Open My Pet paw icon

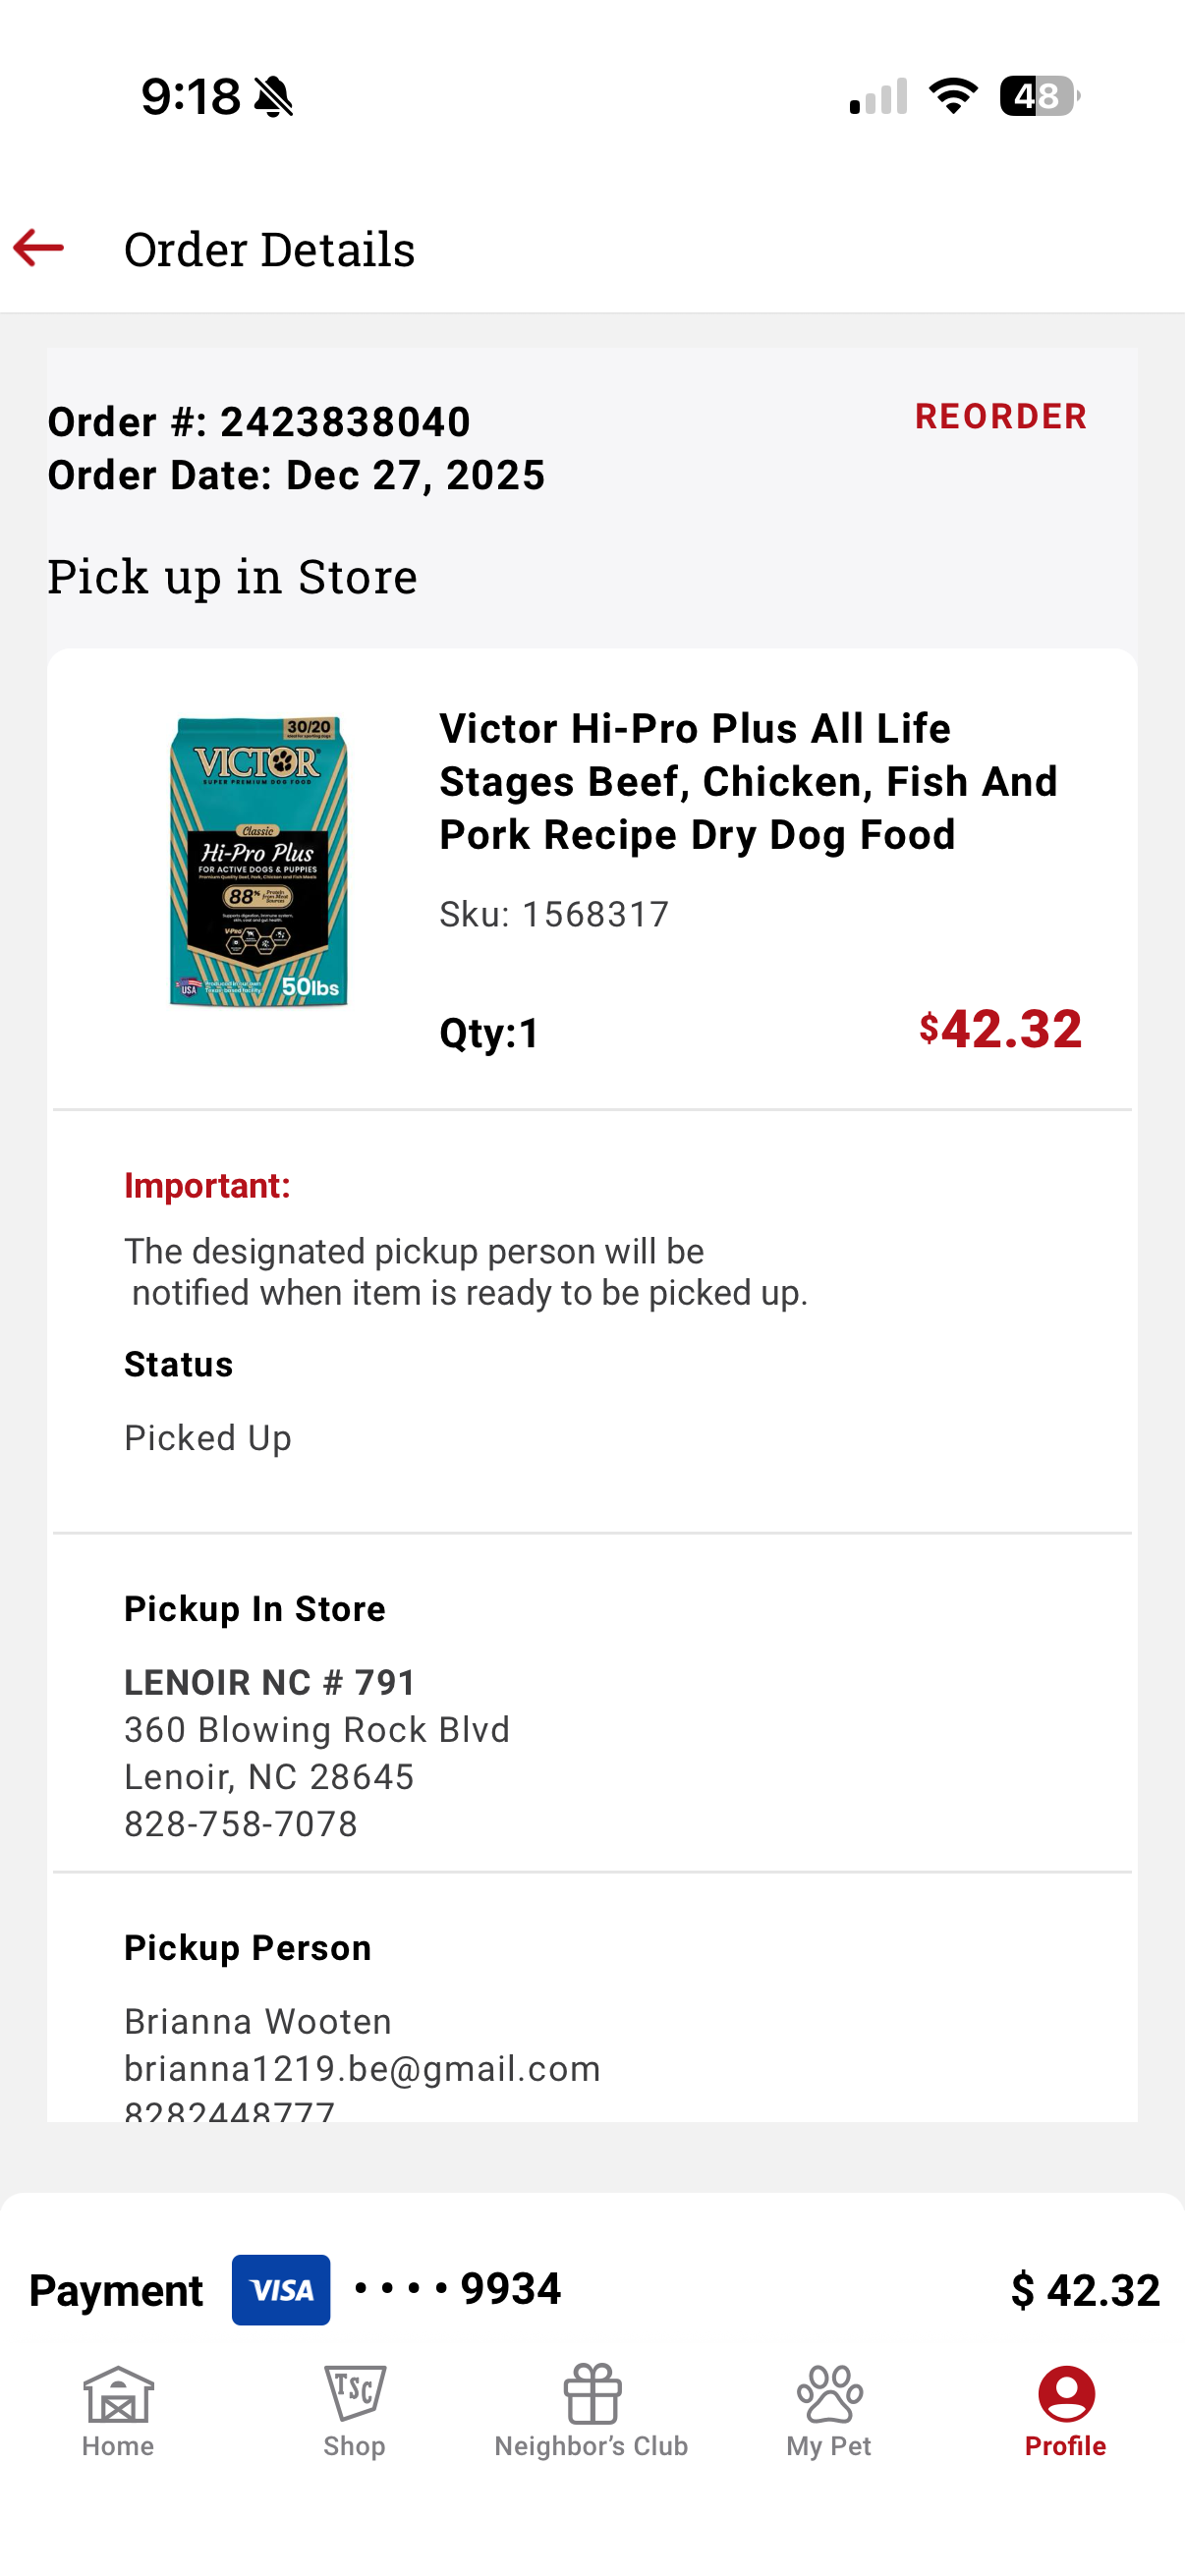point(829,2394)
